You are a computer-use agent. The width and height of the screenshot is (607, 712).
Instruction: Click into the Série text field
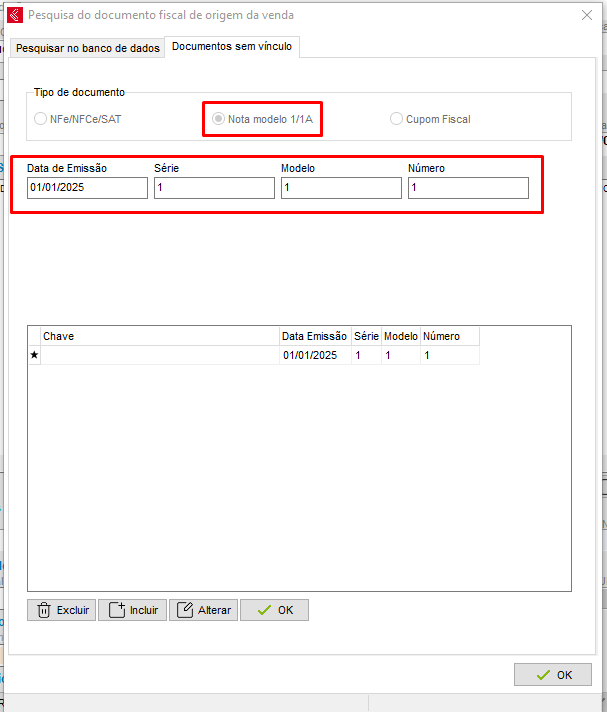click(x=214, y=188)
